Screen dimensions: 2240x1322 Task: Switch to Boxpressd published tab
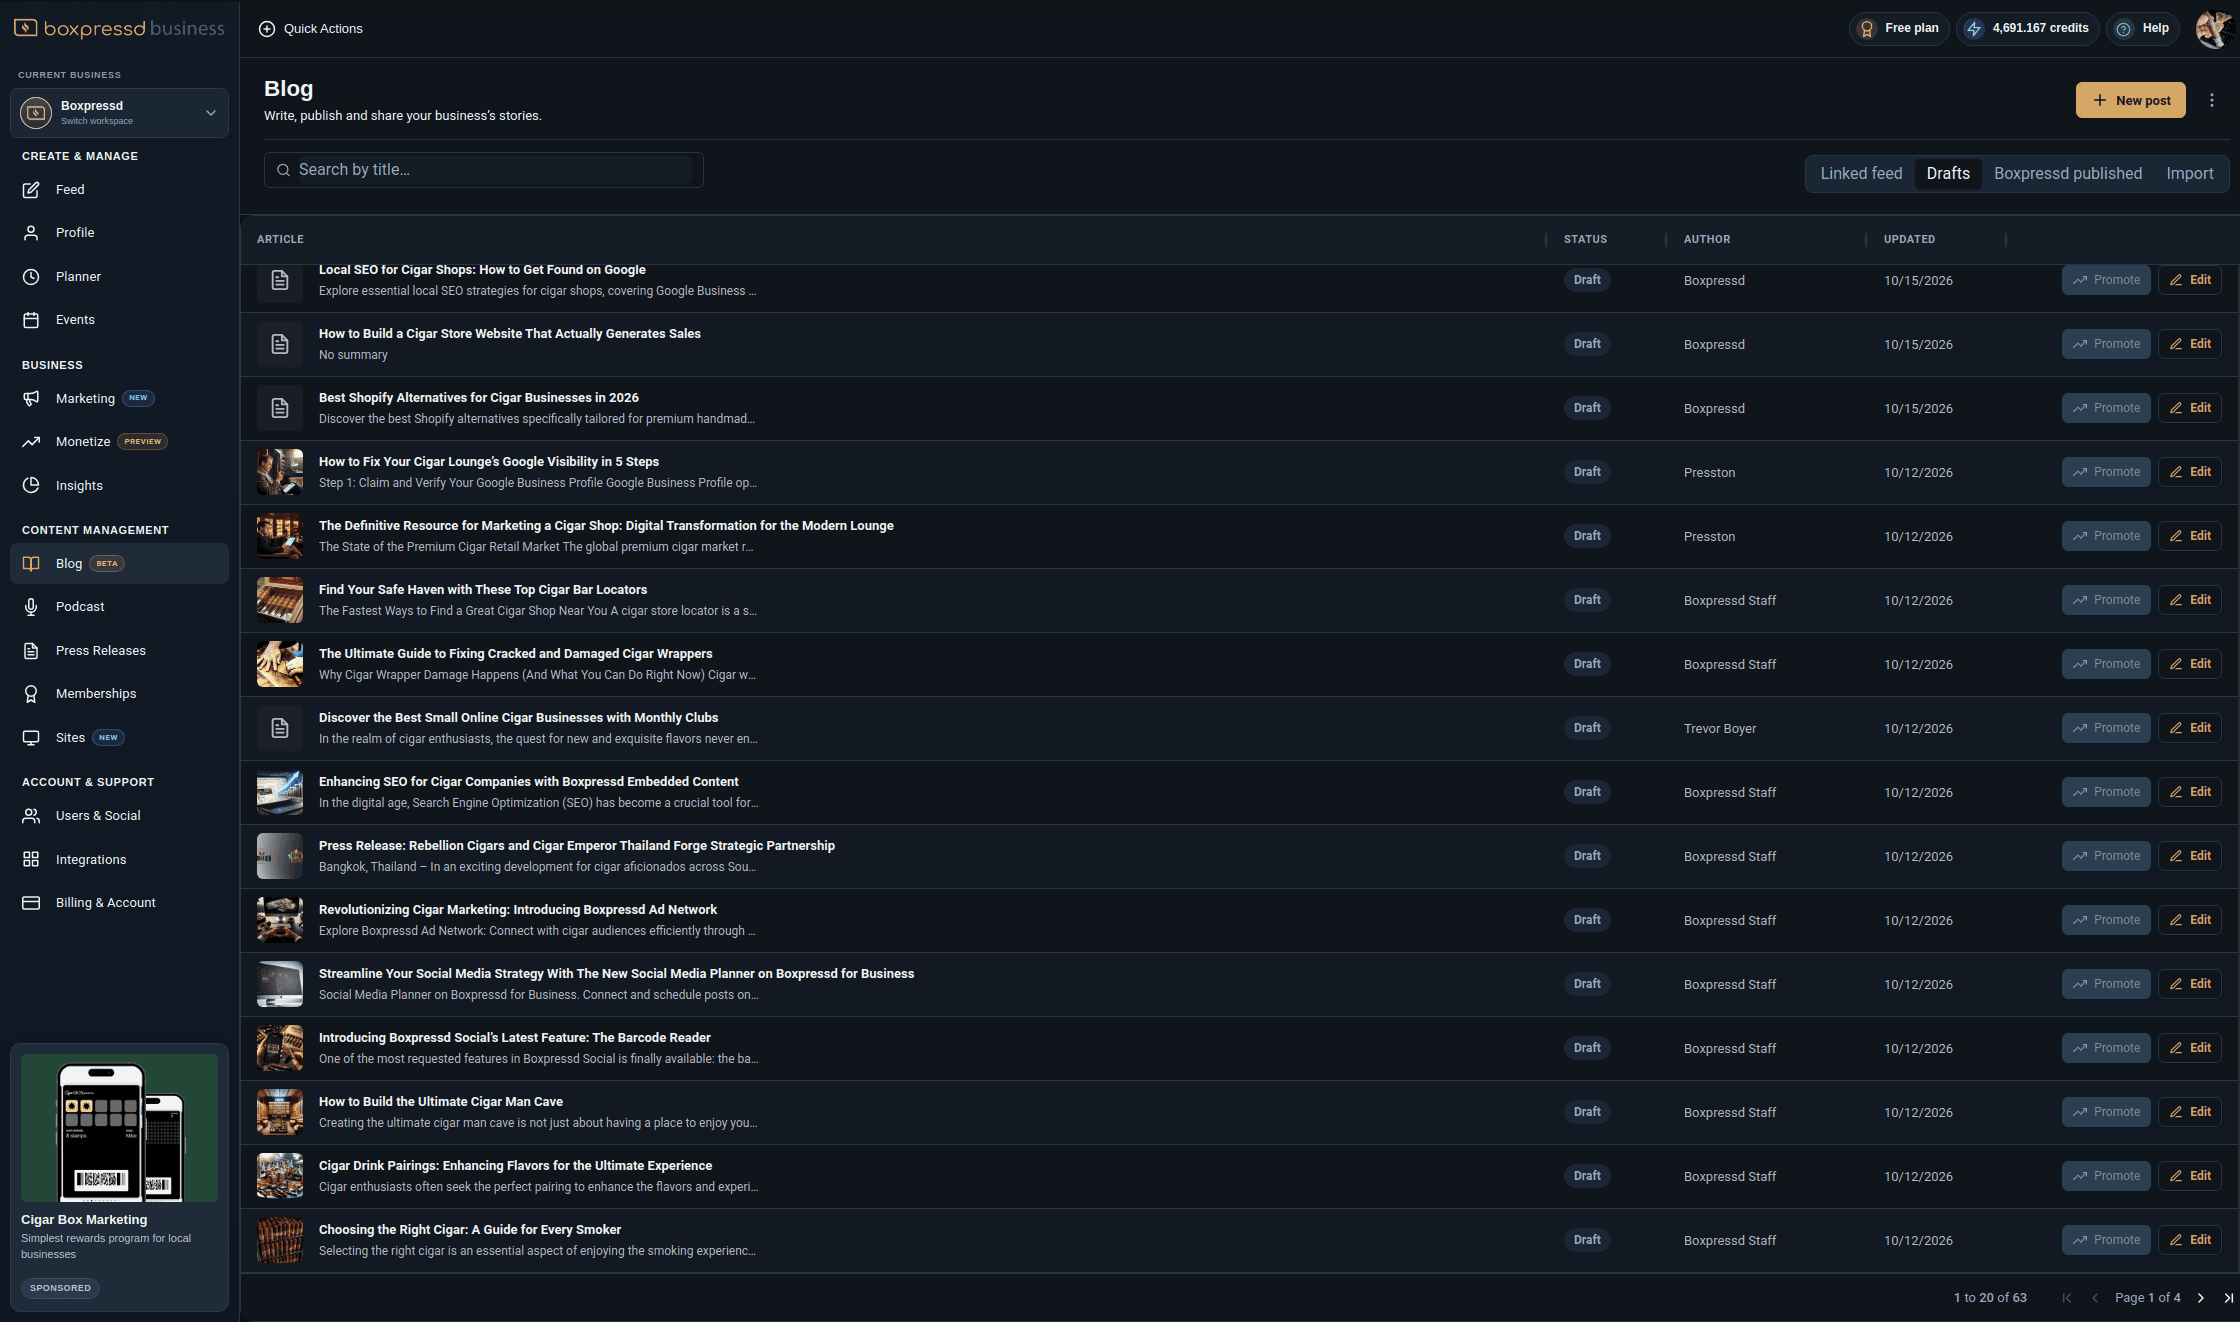tap(2068, 174)
